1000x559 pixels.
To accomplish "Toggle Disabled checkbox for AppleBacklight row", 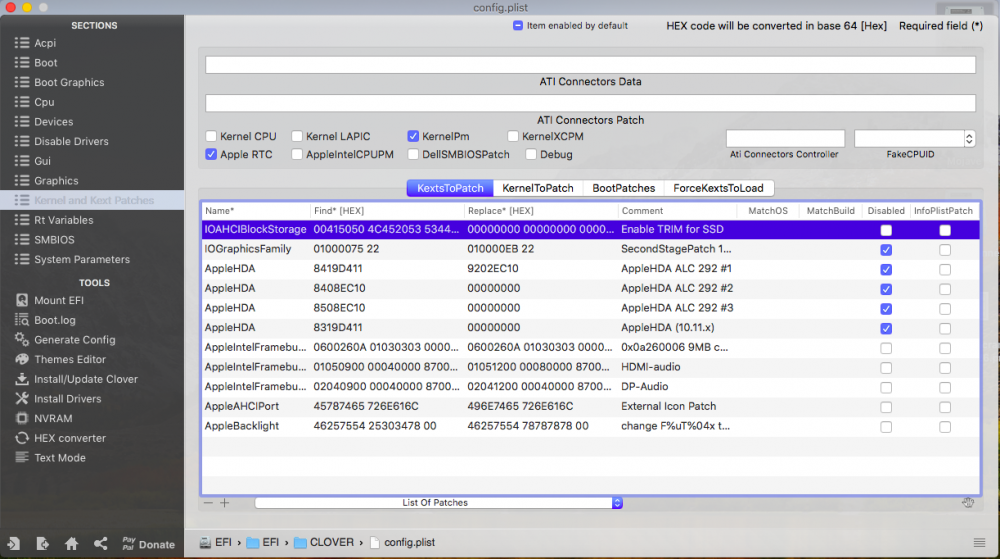I will (x=886, y=426).
